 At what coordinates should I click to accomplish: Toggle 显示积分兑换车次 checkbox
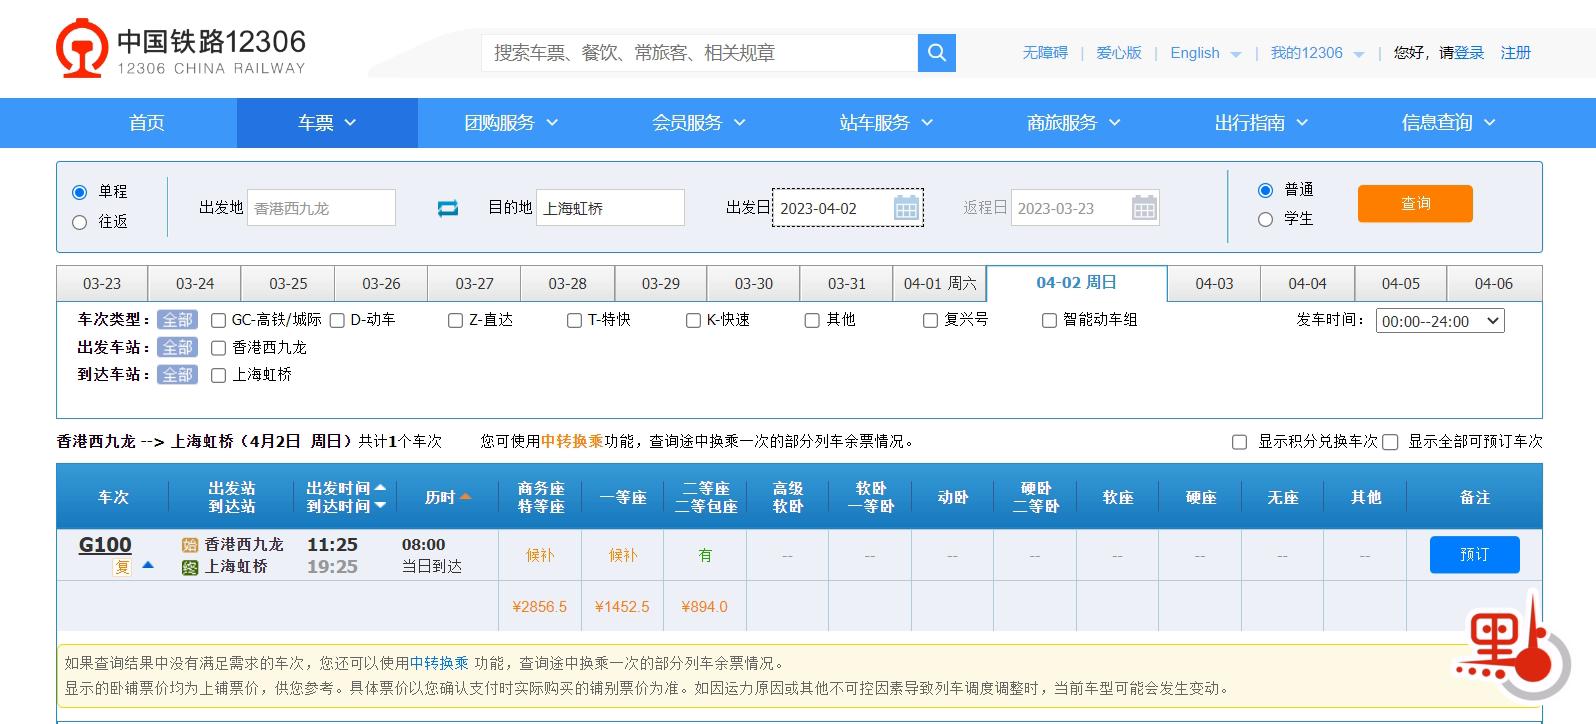(x=1239, y=442)
